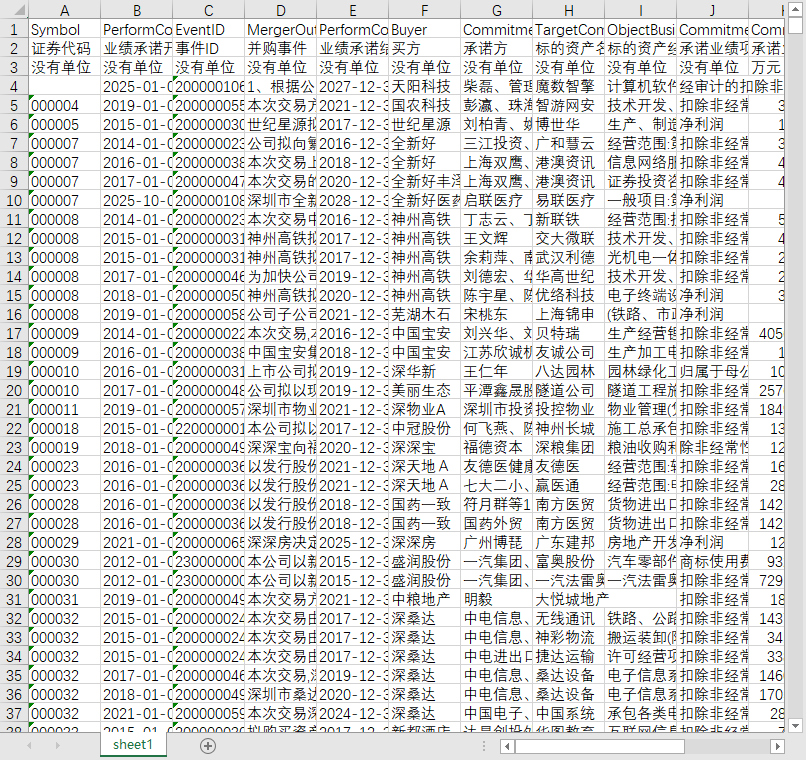Image resolution: width=806 pixels, height=760 pixels.
Task: Click target cell 贝特瑞
Action: 569,333
